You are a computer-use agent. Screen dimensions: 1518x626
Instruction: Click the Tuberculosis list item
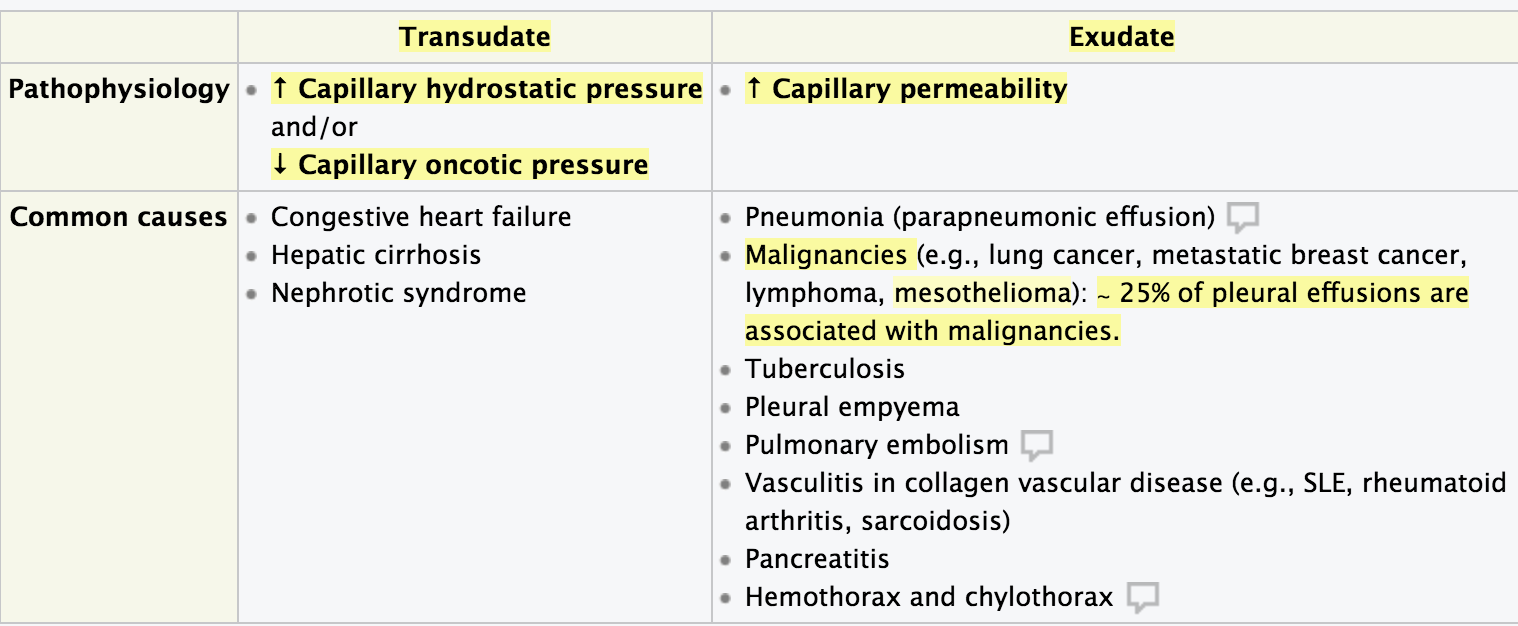tap(825, 369)
